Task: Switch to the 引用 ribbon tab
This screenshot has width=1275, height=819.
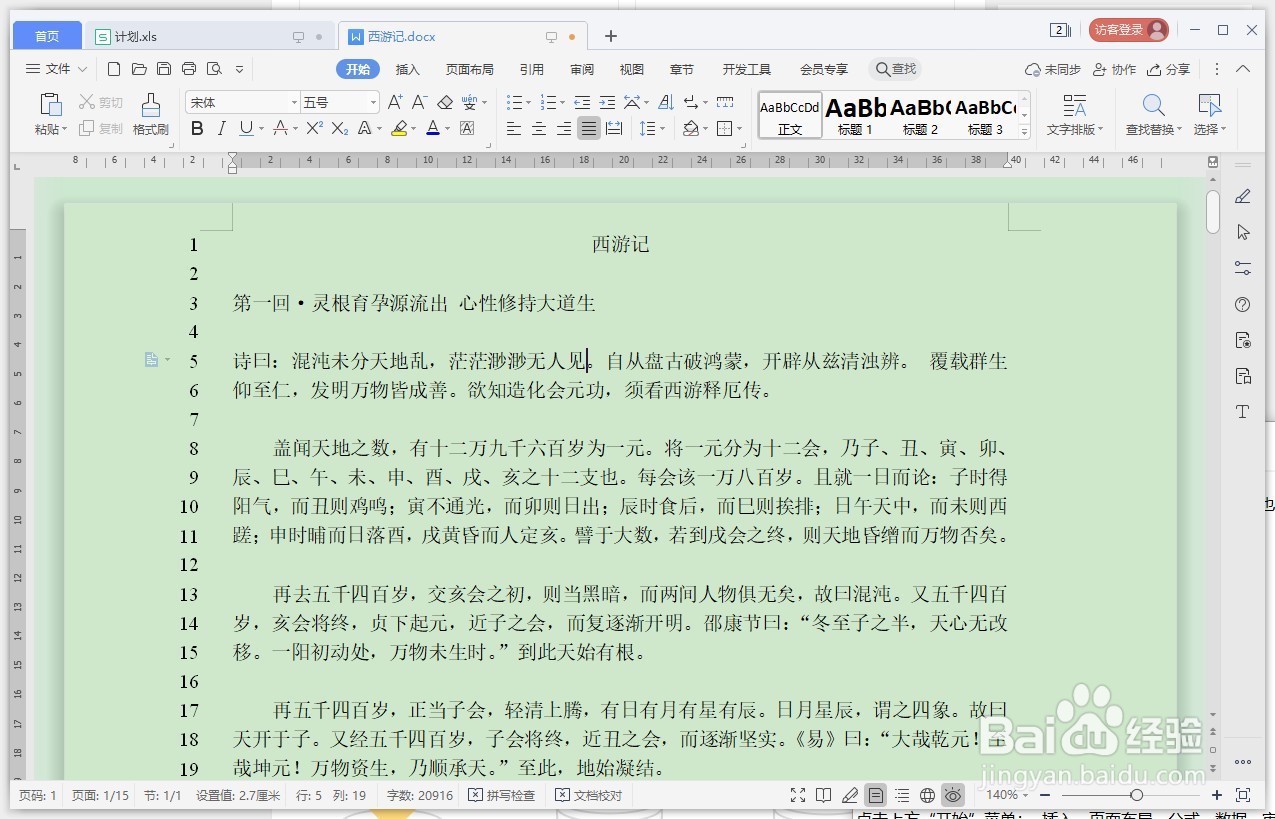Action: [532, 69]
